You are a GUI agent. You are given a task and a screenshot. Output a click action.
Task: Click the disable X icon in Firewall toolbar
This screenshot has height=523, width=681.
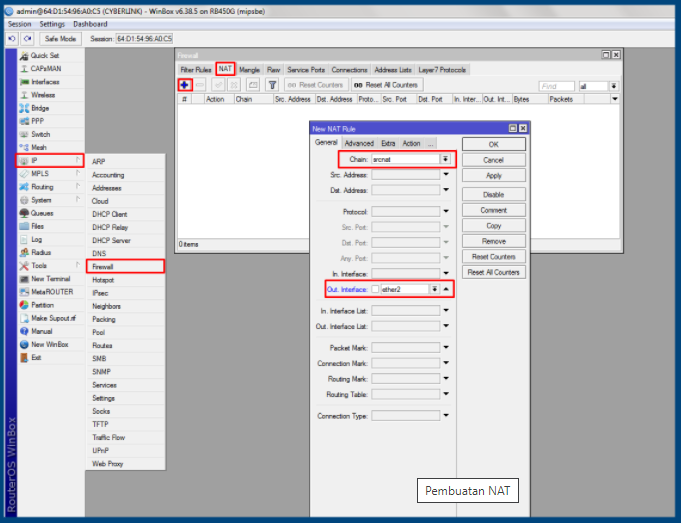point(234,85)
